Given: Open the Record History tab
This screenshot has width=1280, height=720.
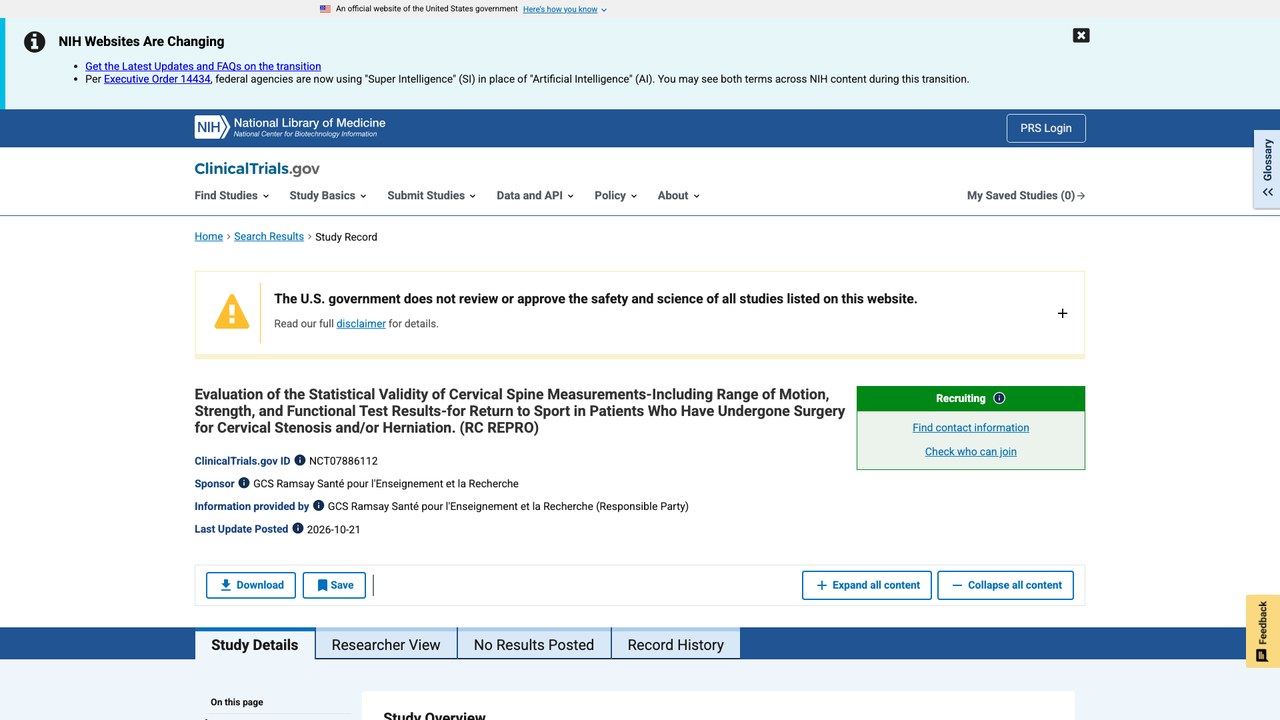Looking at the screenshot, I should [x=676, y=645].
